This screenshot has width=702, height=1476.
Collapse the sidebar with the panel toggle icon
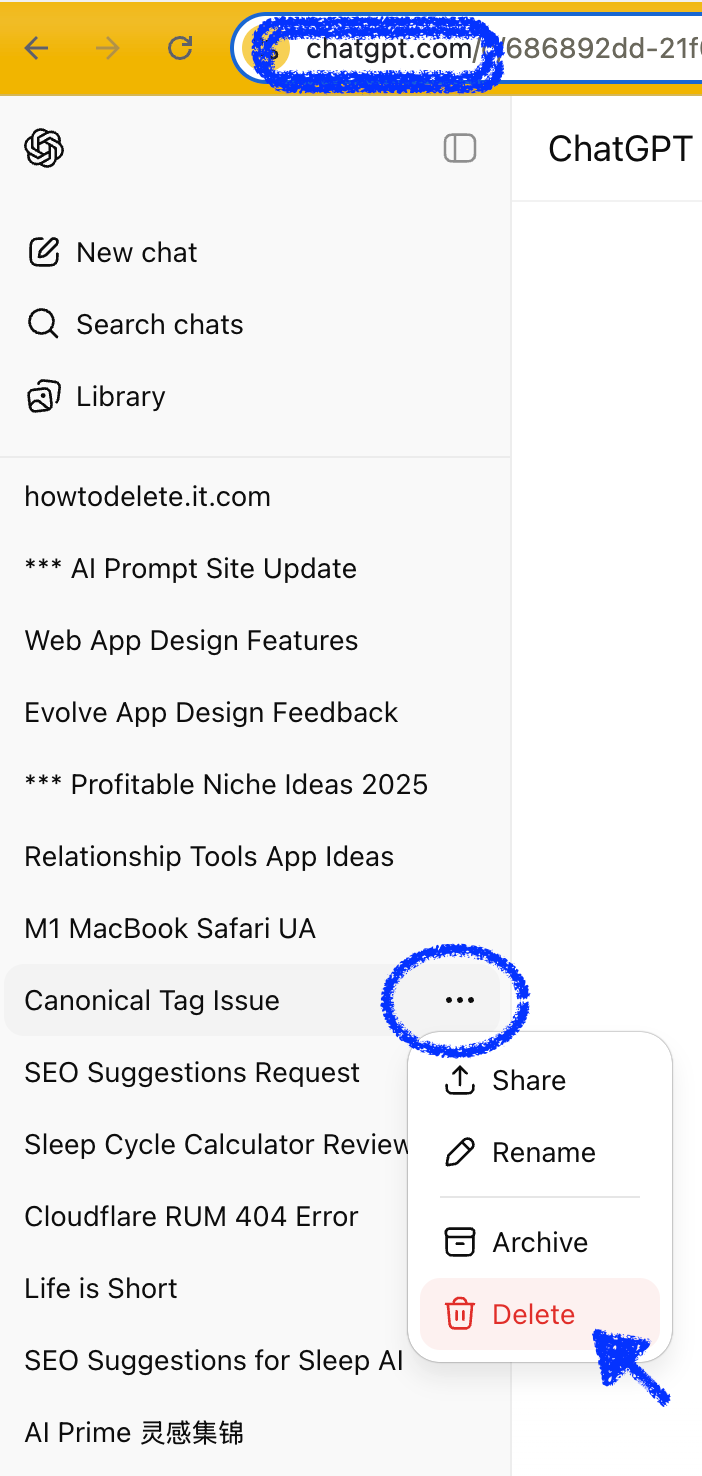460,148
